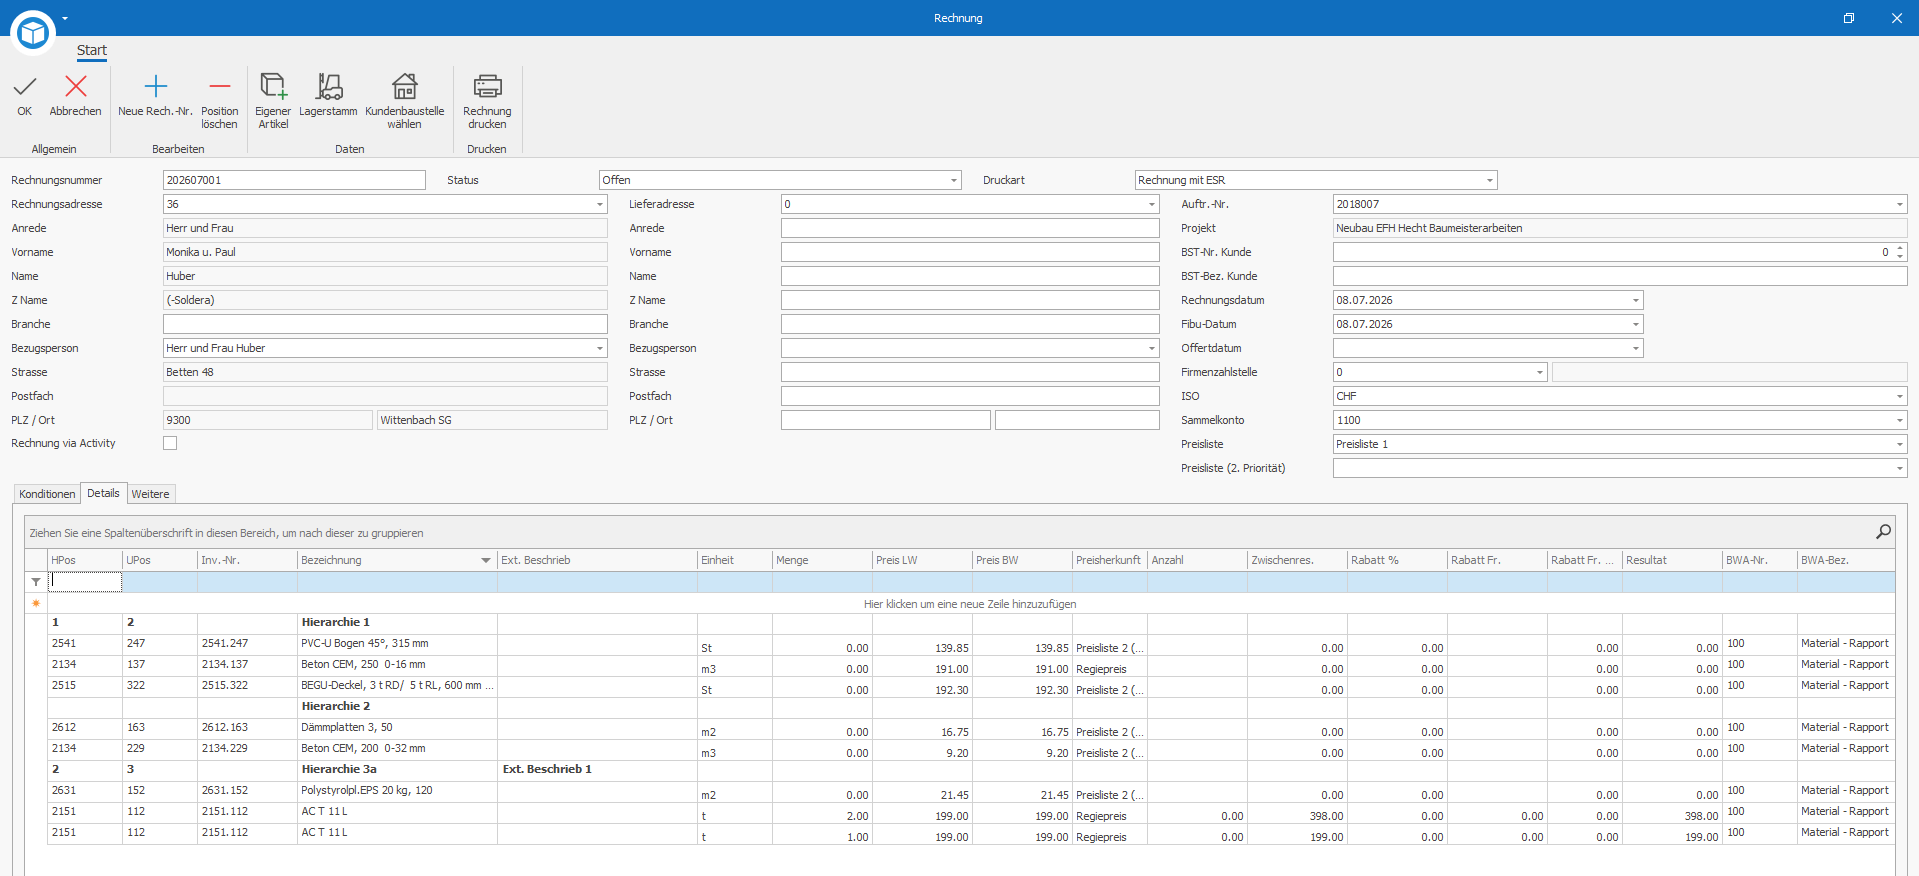Open the Rechnungsadresse dropdown
Image resolution: width=1919 pixels, height=876 pixels.
[x=600, y=204]
